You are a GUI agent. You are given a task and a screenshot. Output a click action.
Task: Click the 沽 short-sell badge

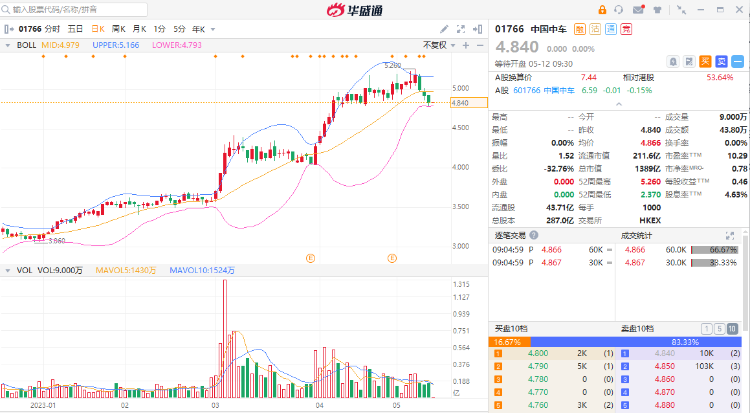pyautogui.click(x=595, y=29)
